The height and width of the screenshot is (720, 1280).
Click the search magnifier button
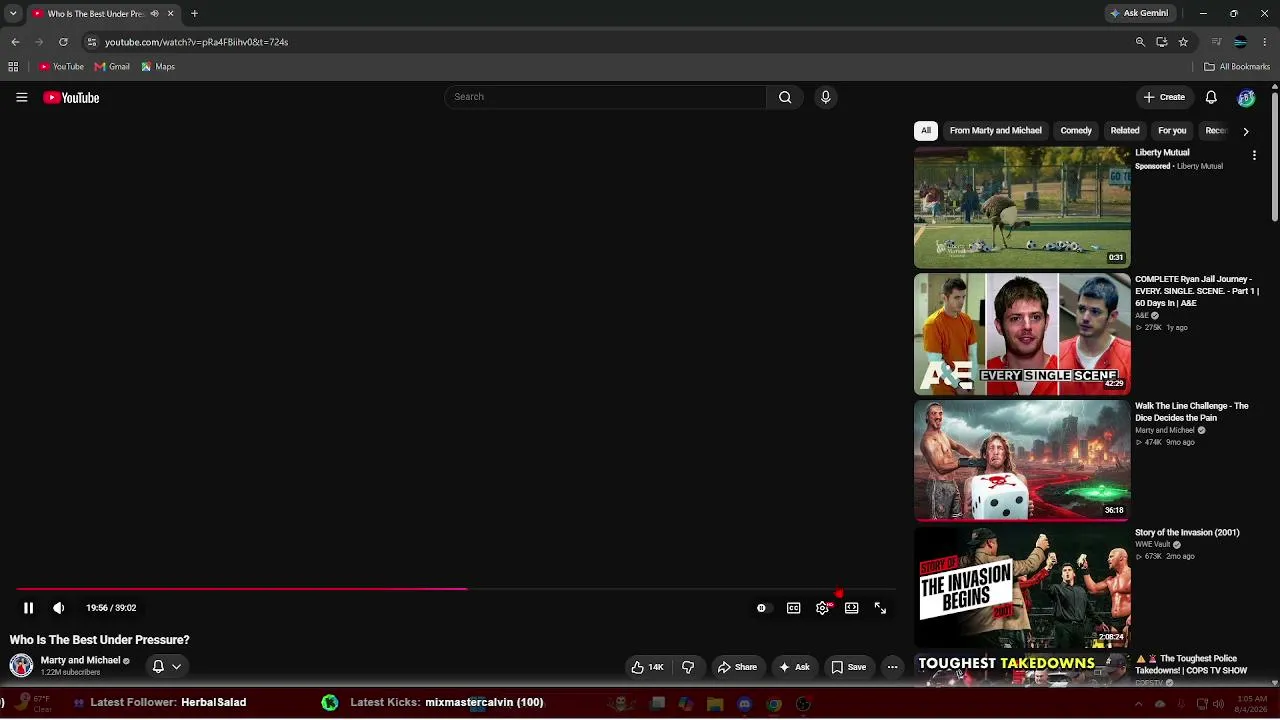pos(785,97)
